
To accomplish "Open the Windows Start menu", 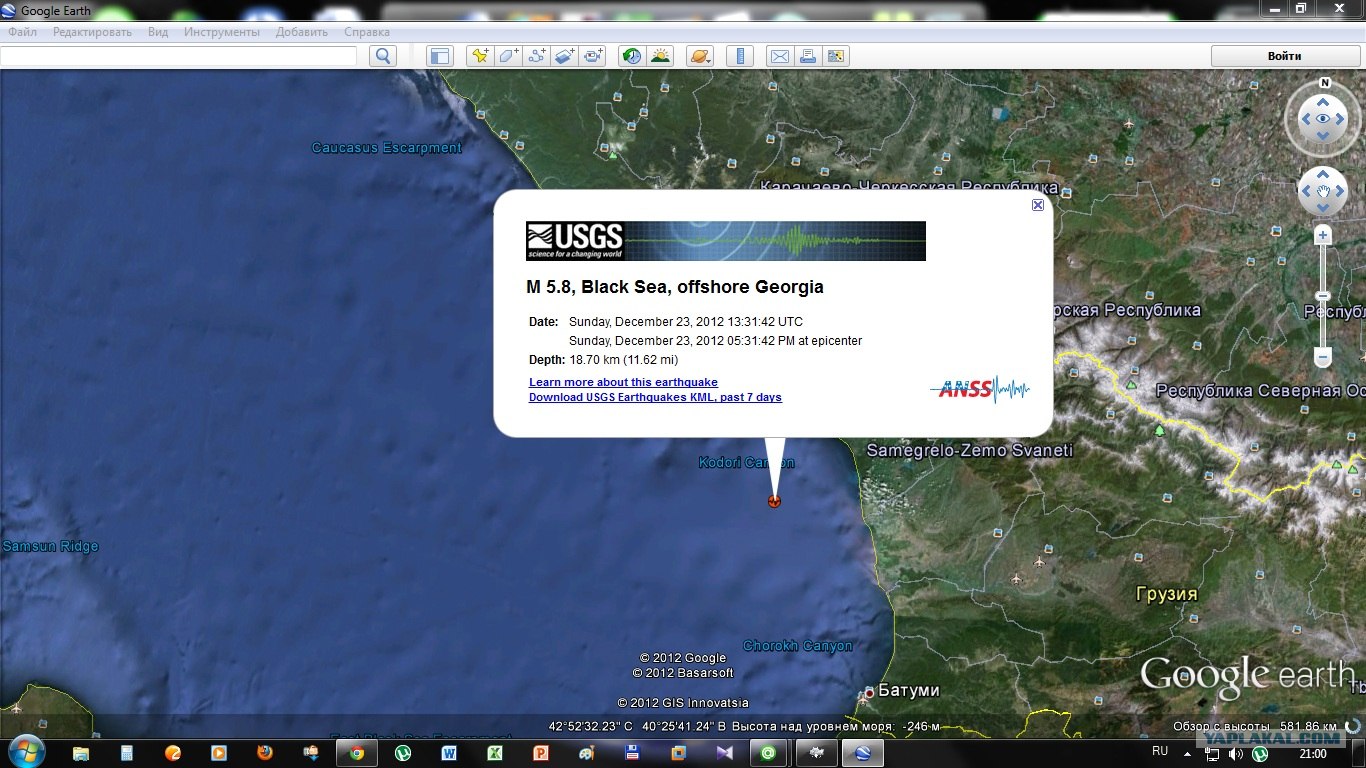I will [x=25, y=751].
